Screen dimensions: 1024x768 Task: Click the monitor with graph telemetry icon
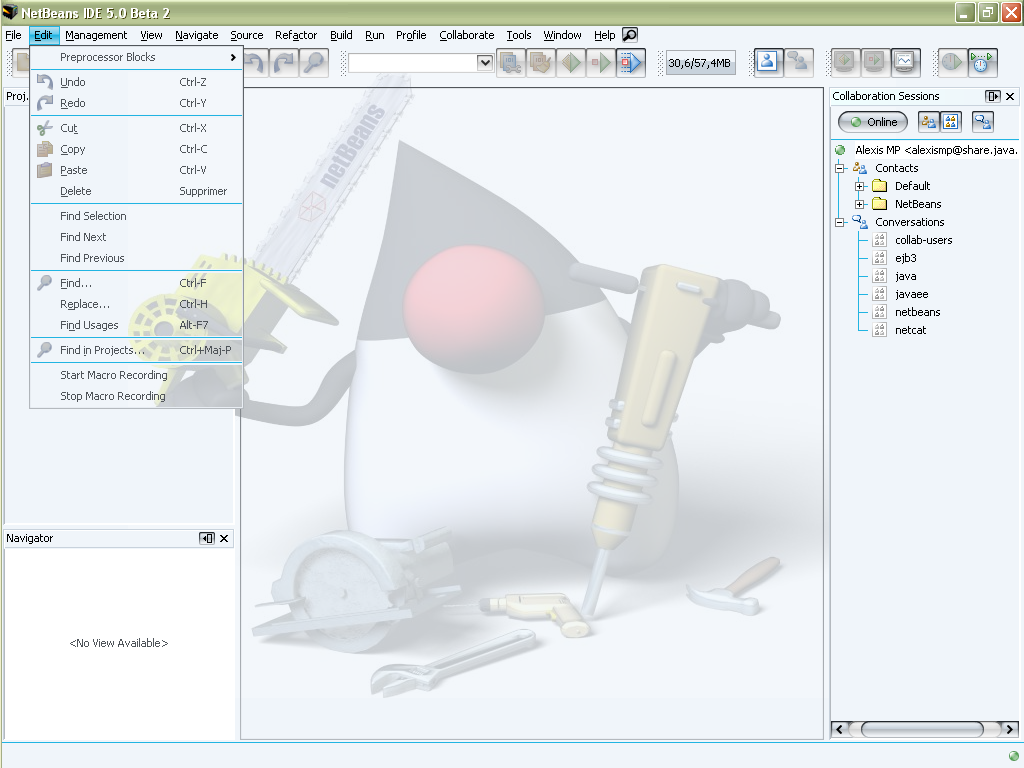tap(904, 63)
